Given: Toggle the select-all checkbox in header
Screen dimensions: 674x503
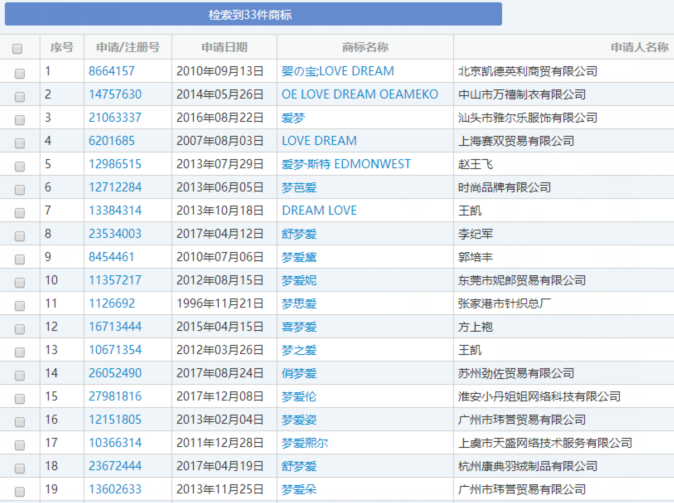Looking at the screenshot, I should pos(18,48).
